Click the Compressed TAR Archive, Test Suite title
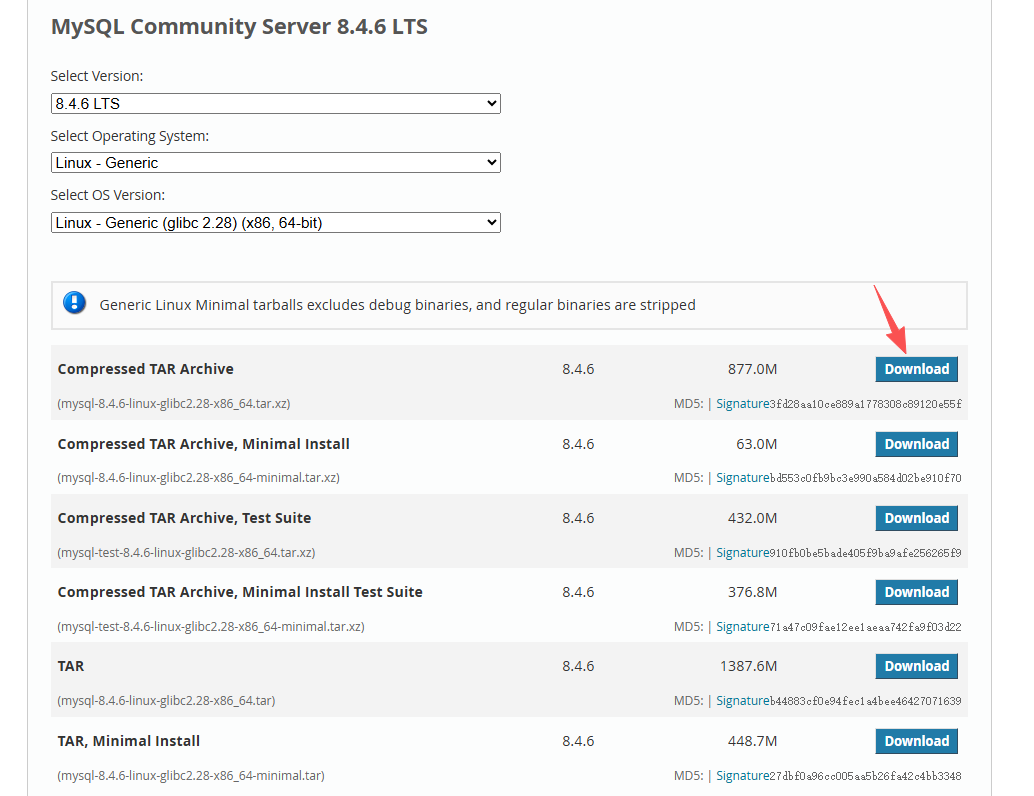Viewport: 1034px width, 796px height. pyautogui.click(x=185, y=518)
